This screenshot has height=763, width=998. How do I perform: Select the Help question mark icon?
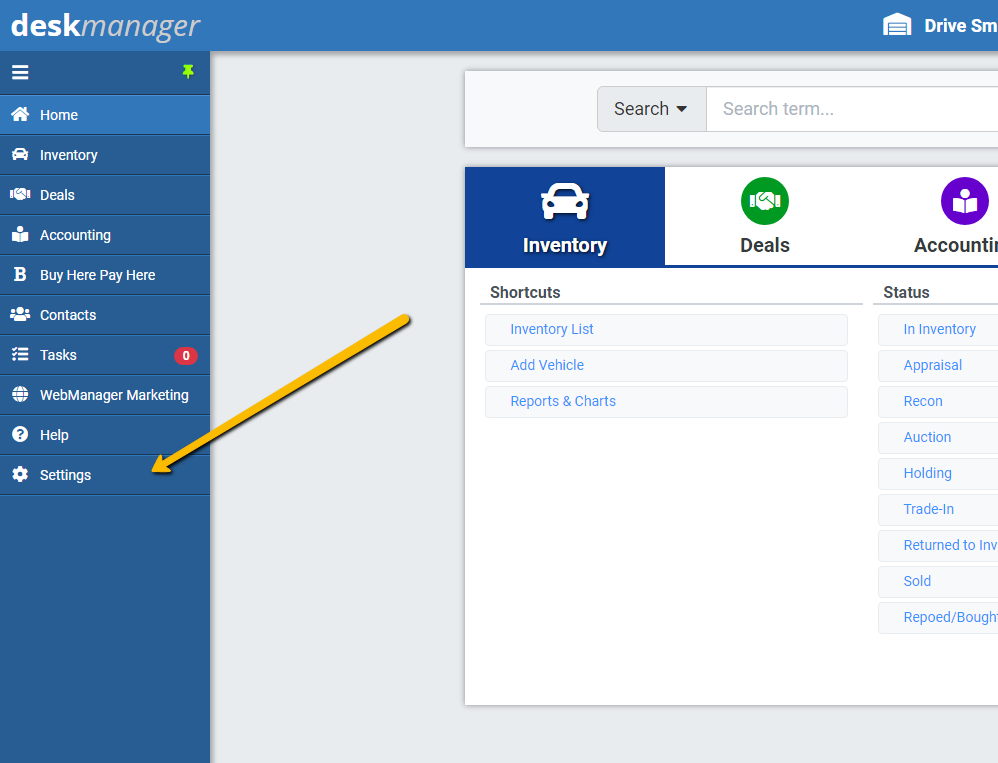click(22, 434)
